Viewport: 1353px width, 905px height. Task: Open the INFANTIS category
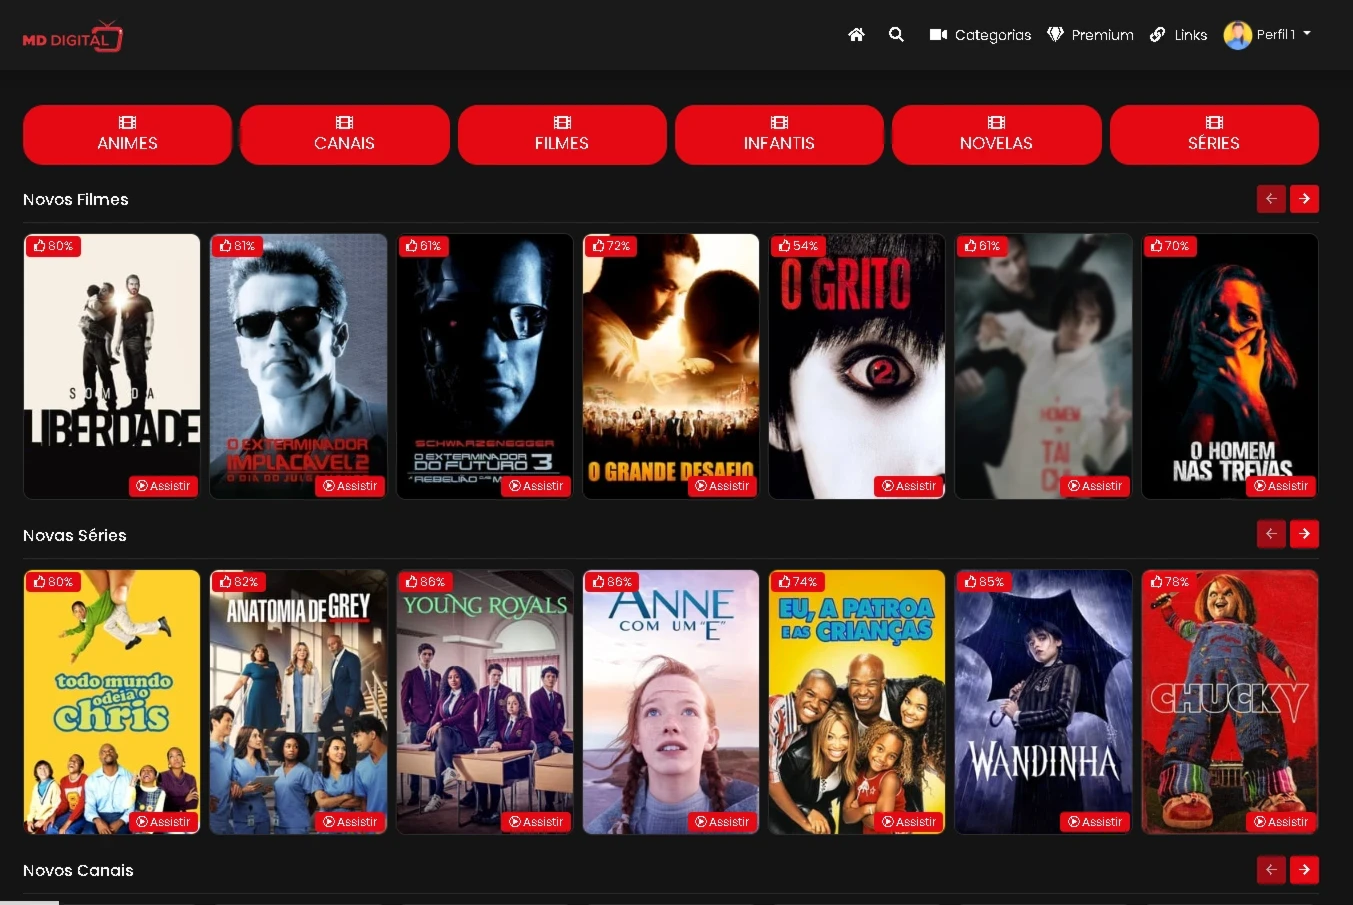click(779, 134)
